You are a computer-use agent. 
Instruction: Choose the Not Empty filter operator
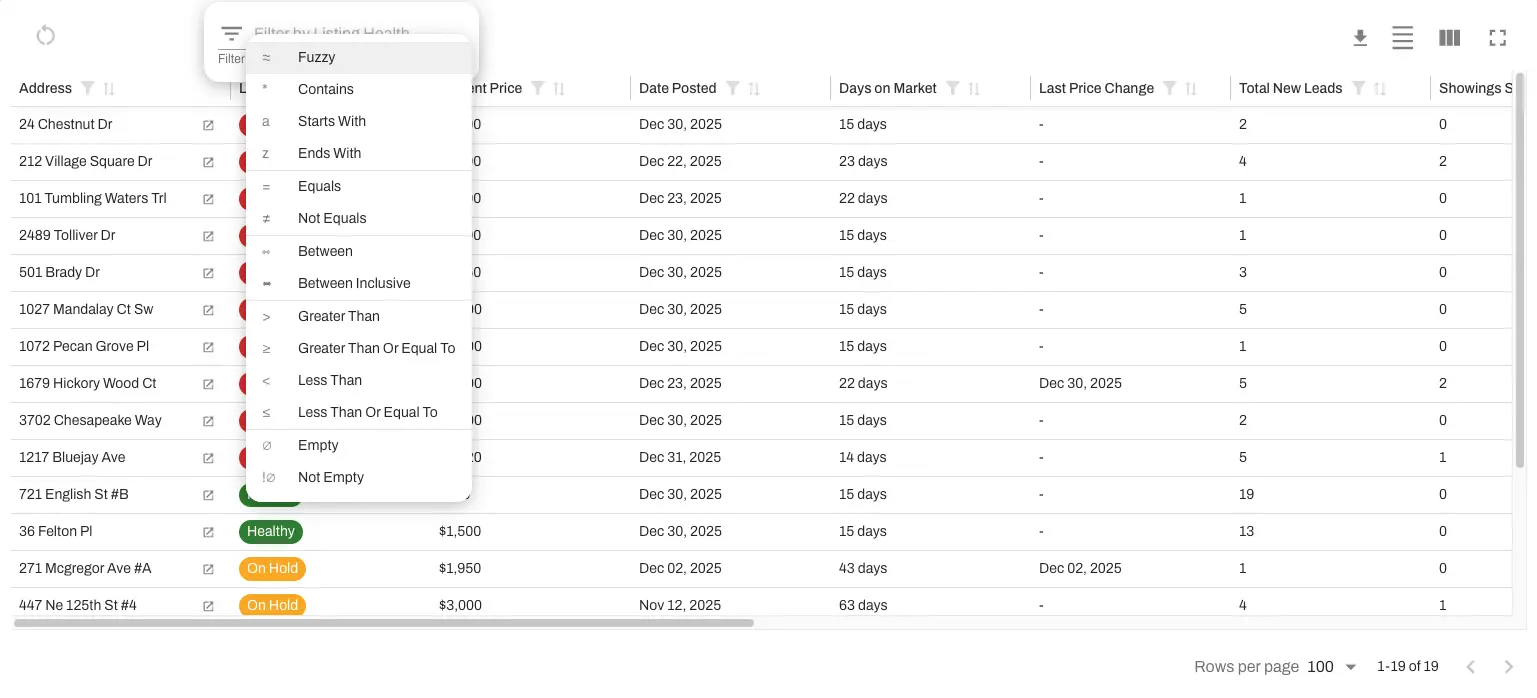pyautogui.click(x=330, y=477)
